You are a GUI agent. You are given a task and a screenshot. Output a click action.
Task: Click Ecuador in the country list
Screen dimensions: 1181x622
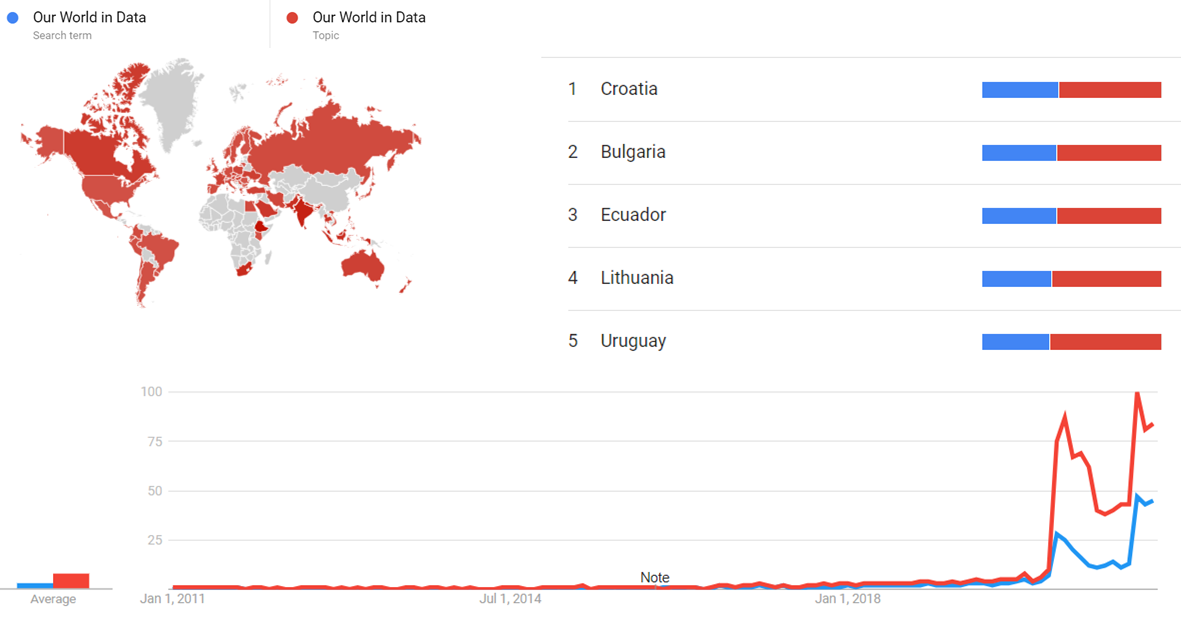633,215
